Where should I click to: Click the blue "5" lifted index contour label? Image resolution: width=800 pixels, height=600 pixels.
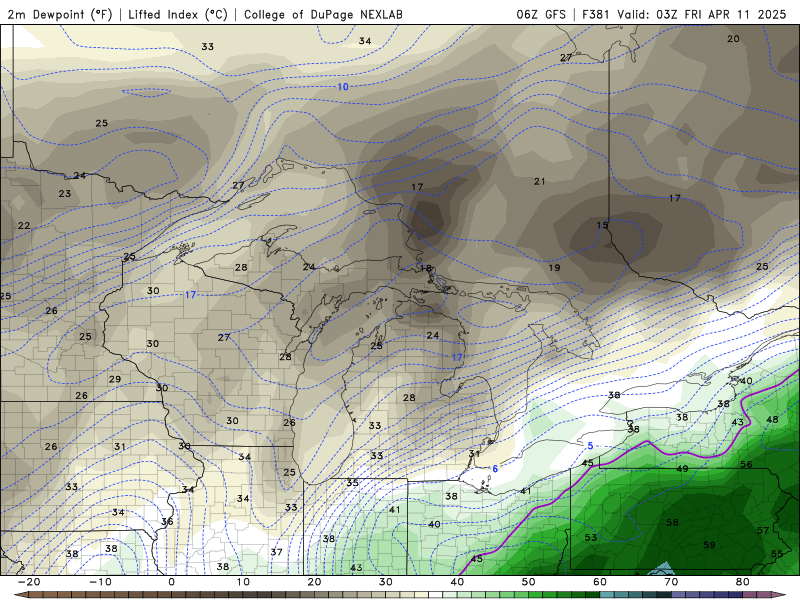pos(590,446)
